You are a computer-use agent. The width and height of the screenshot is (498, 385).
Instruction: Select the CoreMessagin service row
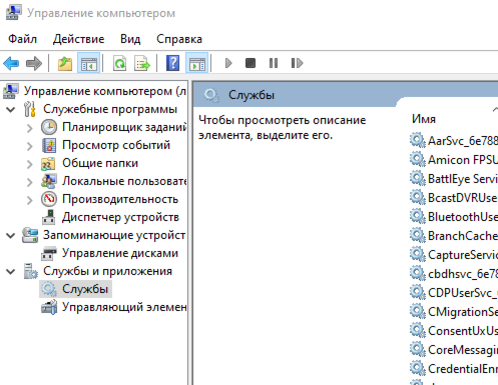pyautogui.click(x=453, y=350)
